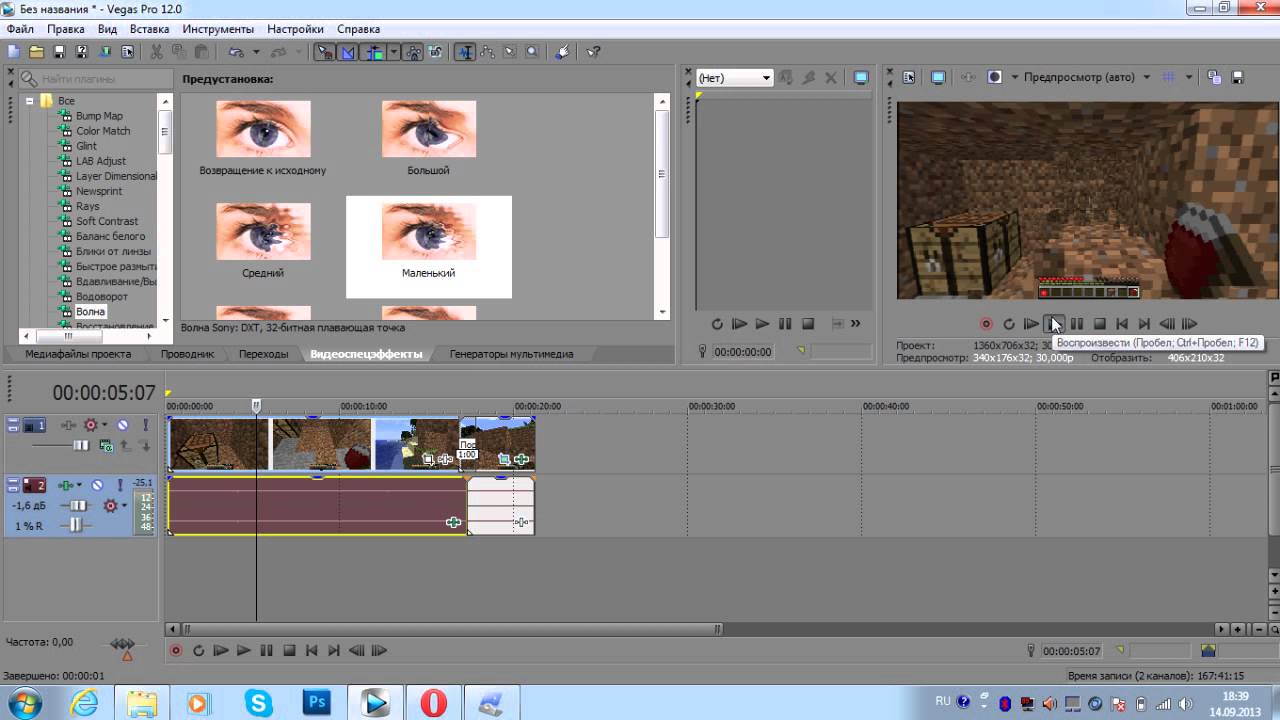Mute audio track 2

point(97,485)
